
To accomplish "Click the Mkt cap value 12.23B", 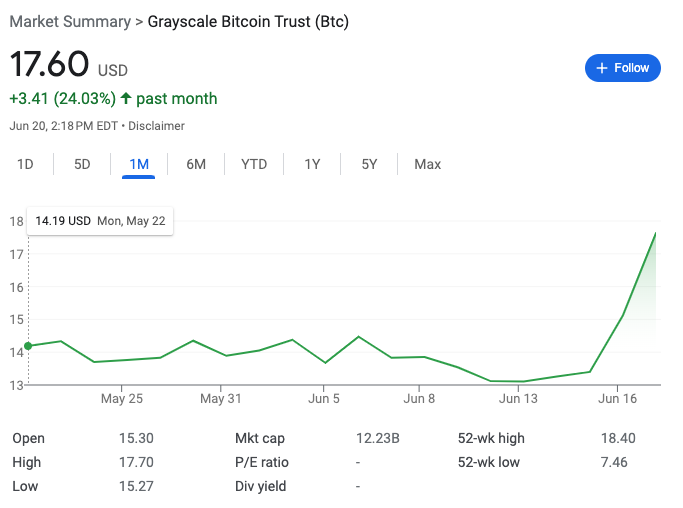I will click(378, 438).
